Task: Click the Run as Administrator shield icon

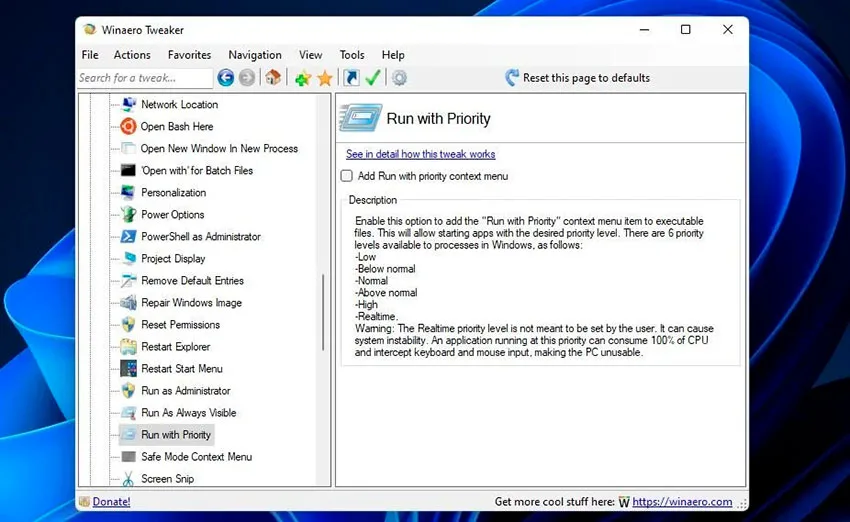Action: click(x=128, y=390)
